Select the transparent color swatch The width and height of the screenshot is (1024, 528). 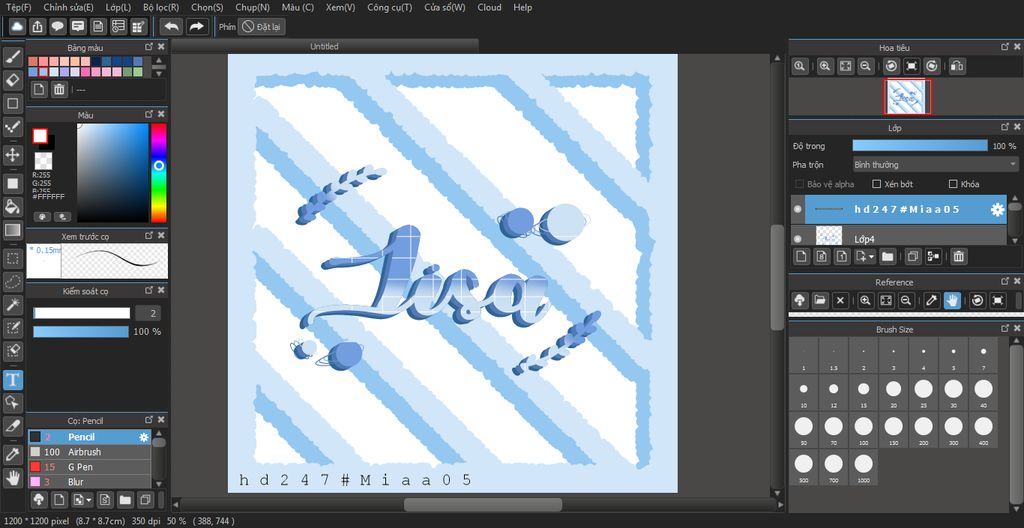(x=43, y=161)
